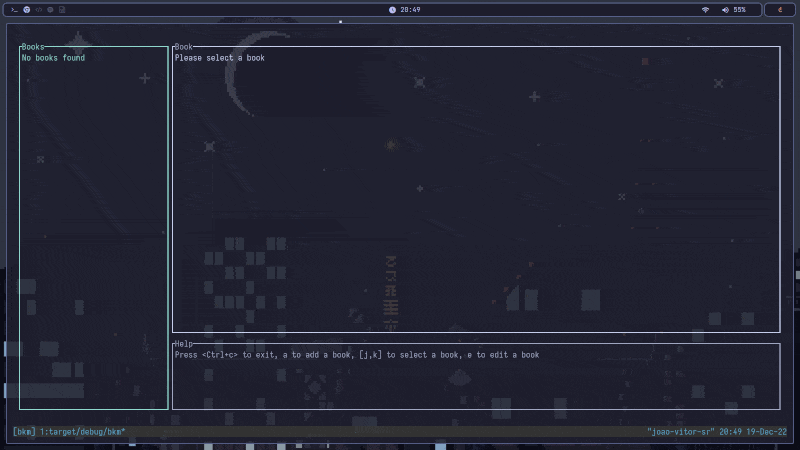Click the "Please select a book" text
The width and height of the screenshot is (800, 450).
click(219, 58)
